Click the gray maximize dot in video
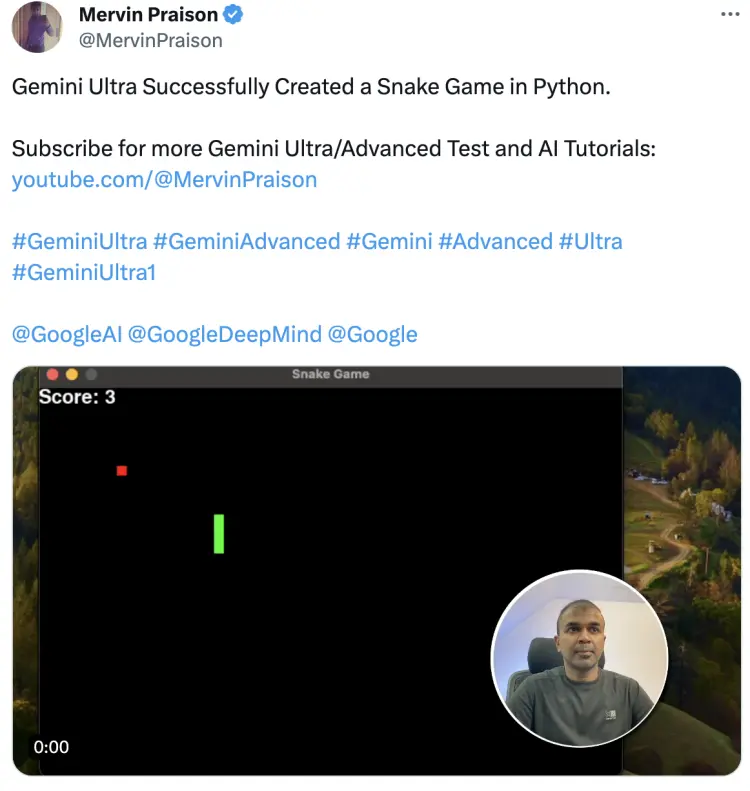The height and width of the screenshot is (791, 750). point(91,374)
